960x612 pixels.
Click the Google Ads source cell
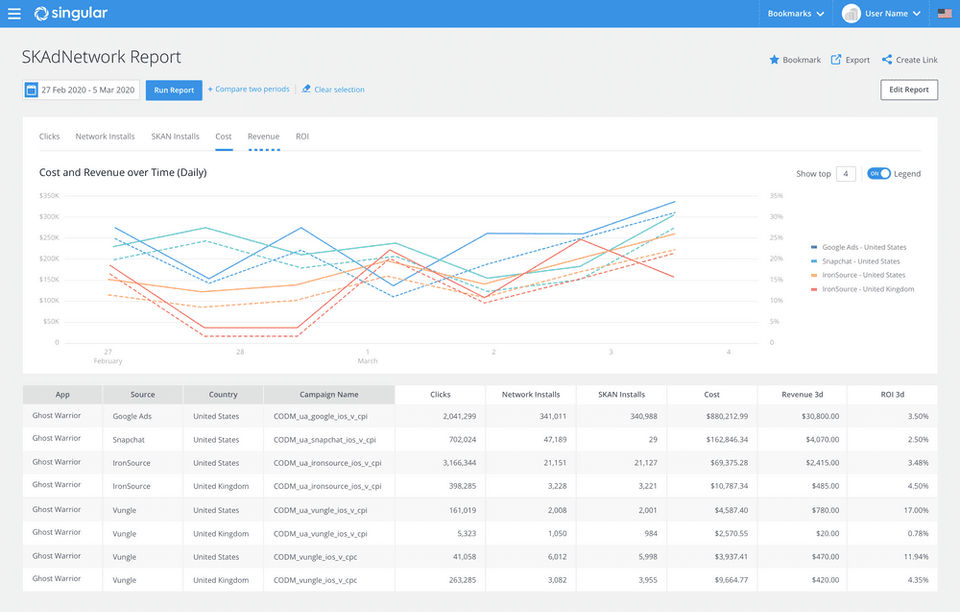(x=132, y=416)
